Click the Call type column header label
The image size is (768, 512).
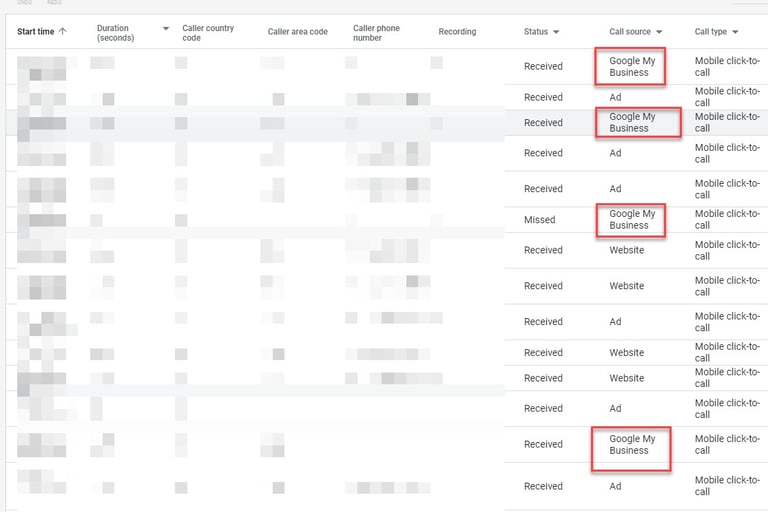(711, 31)
